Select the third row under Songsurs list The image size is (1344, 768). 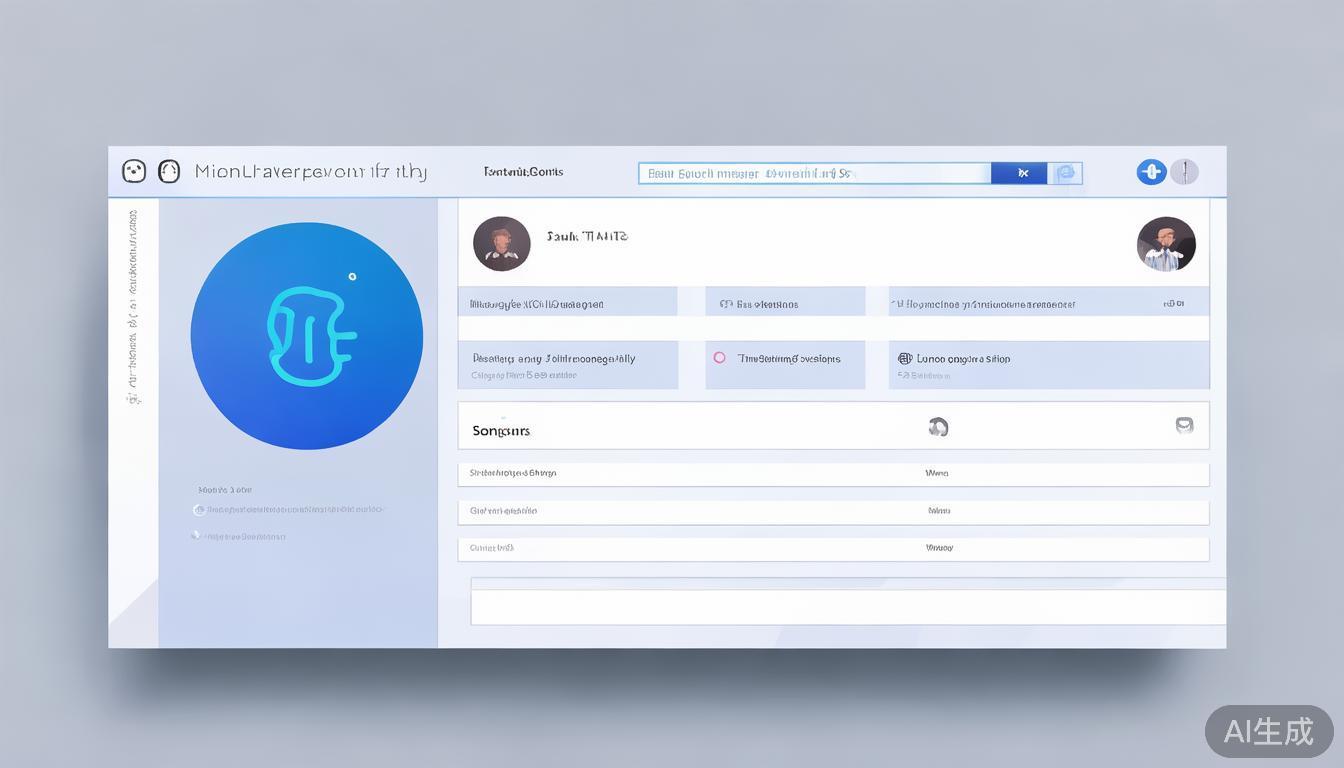point(833,548)
